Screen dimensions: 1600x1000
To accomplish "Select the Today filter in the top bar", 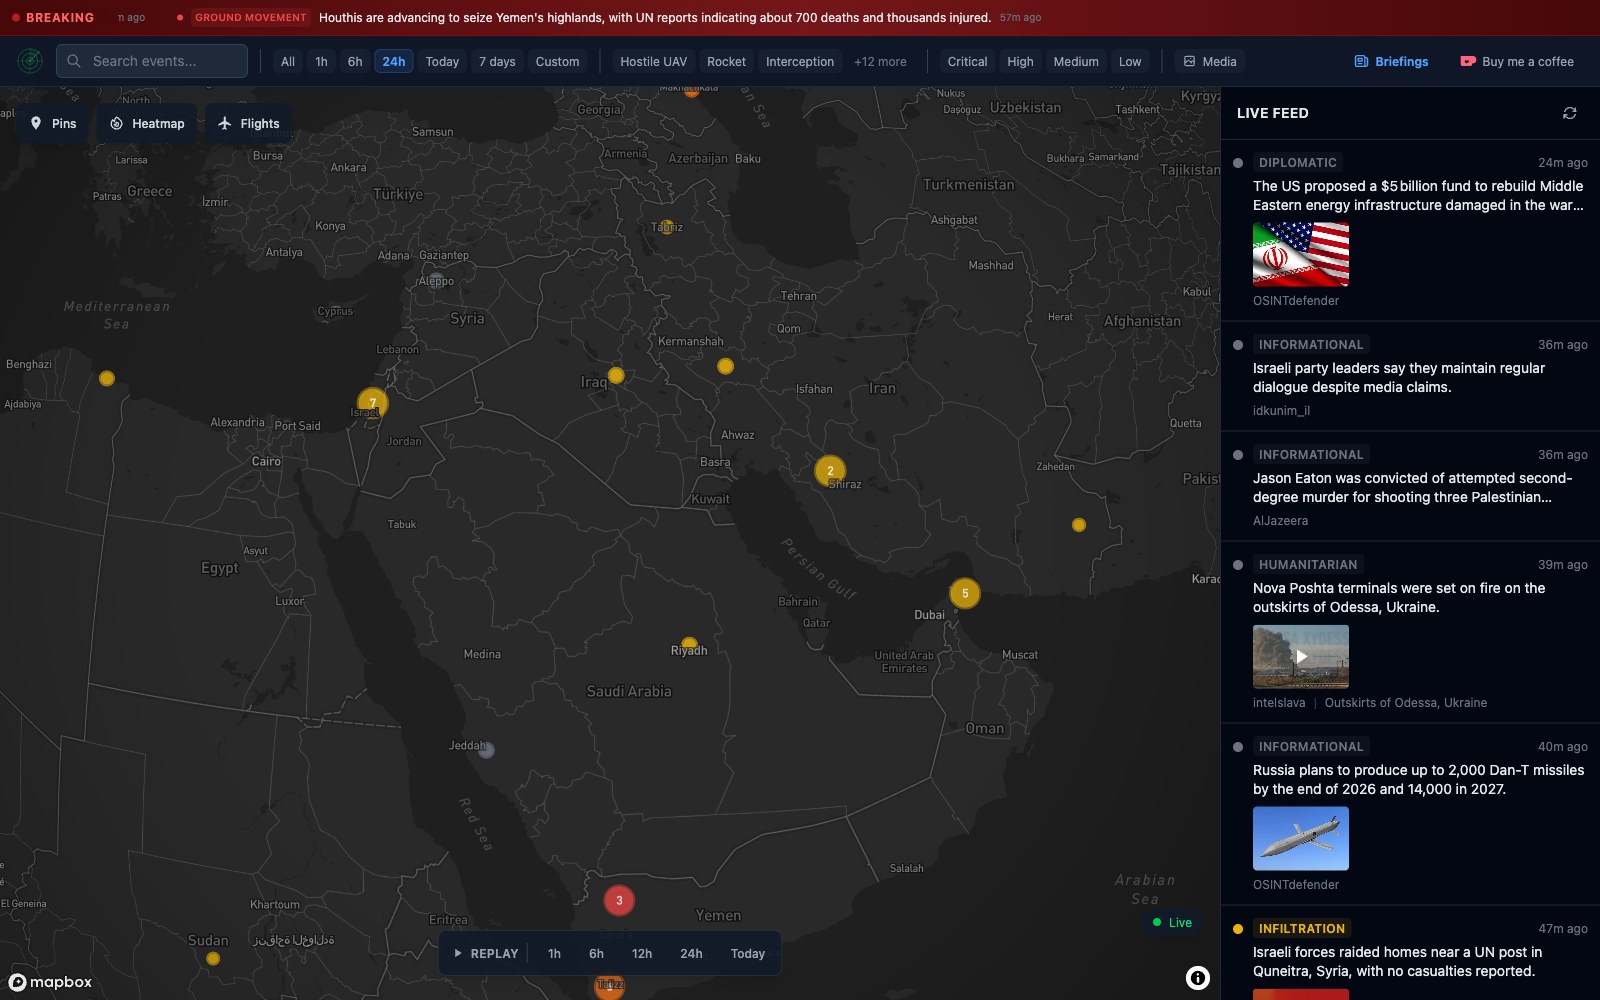I will (x=442, y=61).
